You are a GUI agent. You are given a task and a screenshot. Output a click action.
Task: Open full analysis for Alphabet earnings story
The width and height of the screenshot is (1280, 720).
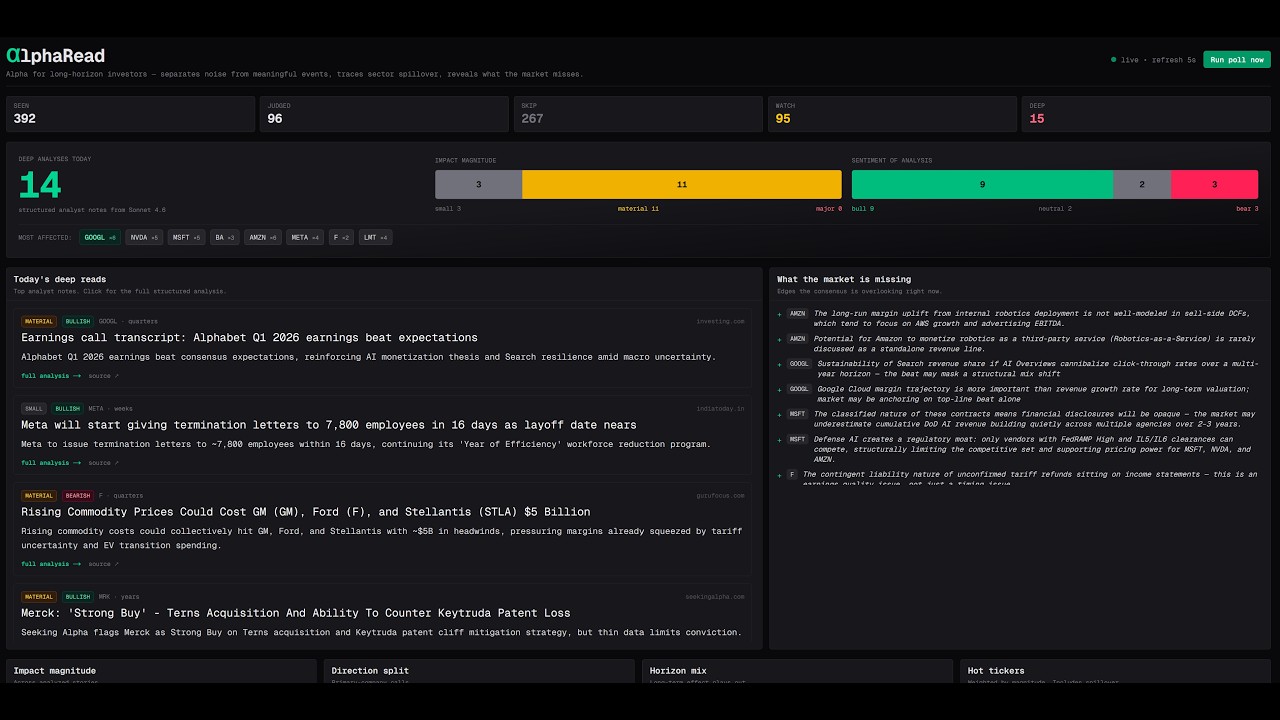pos(51,376)
